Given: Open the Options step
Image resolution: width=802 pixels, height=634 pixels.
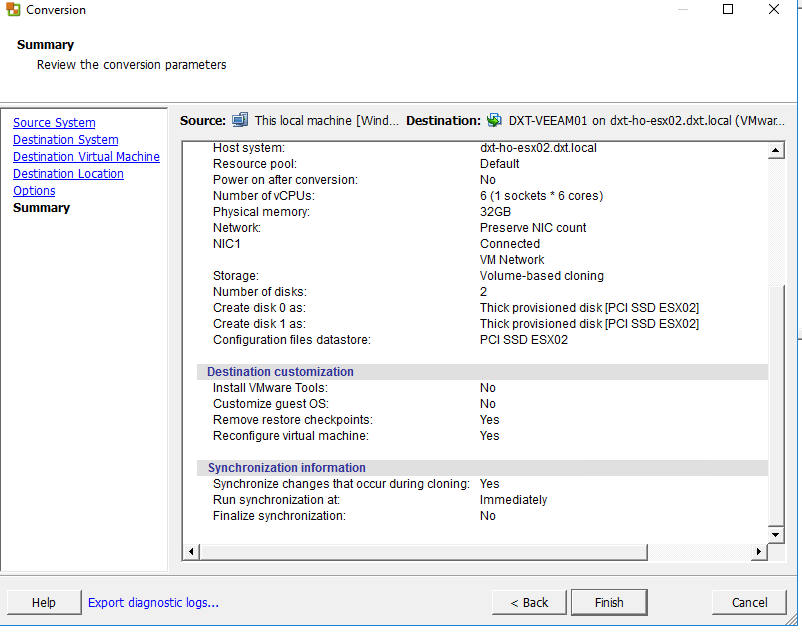Looking at the screenshot, I should [x=34, y=191].
